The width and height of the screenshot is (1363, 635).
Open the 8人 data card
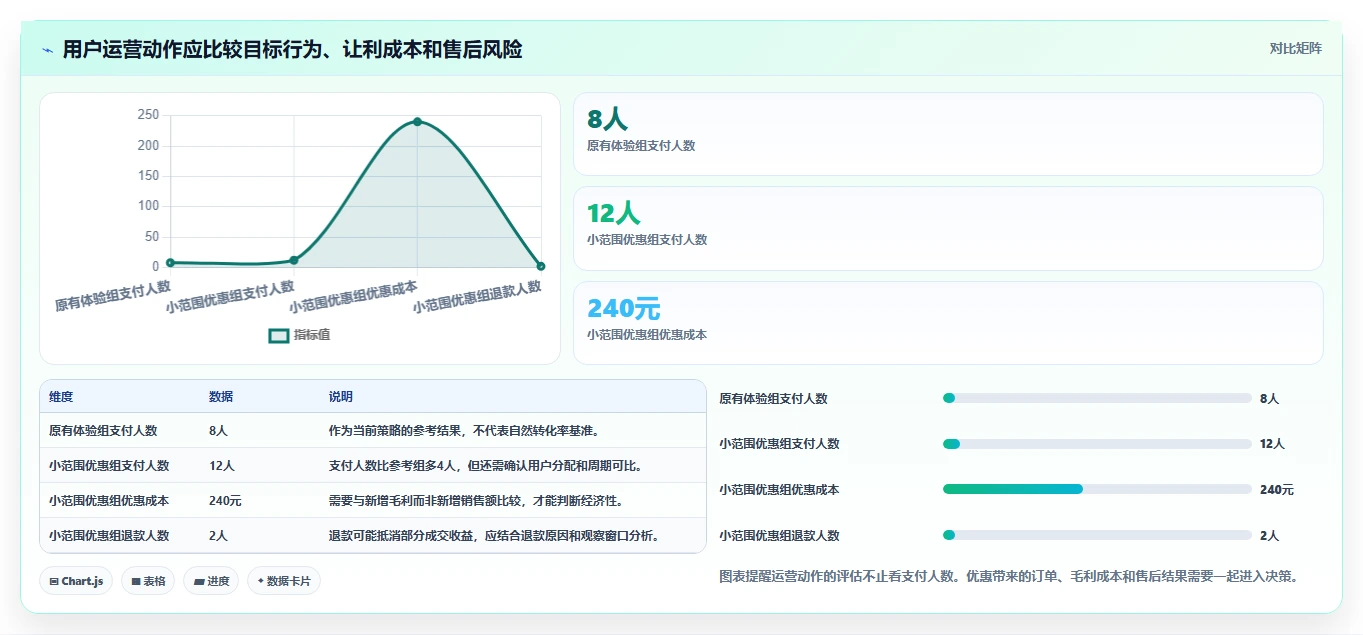click(948, 134)
